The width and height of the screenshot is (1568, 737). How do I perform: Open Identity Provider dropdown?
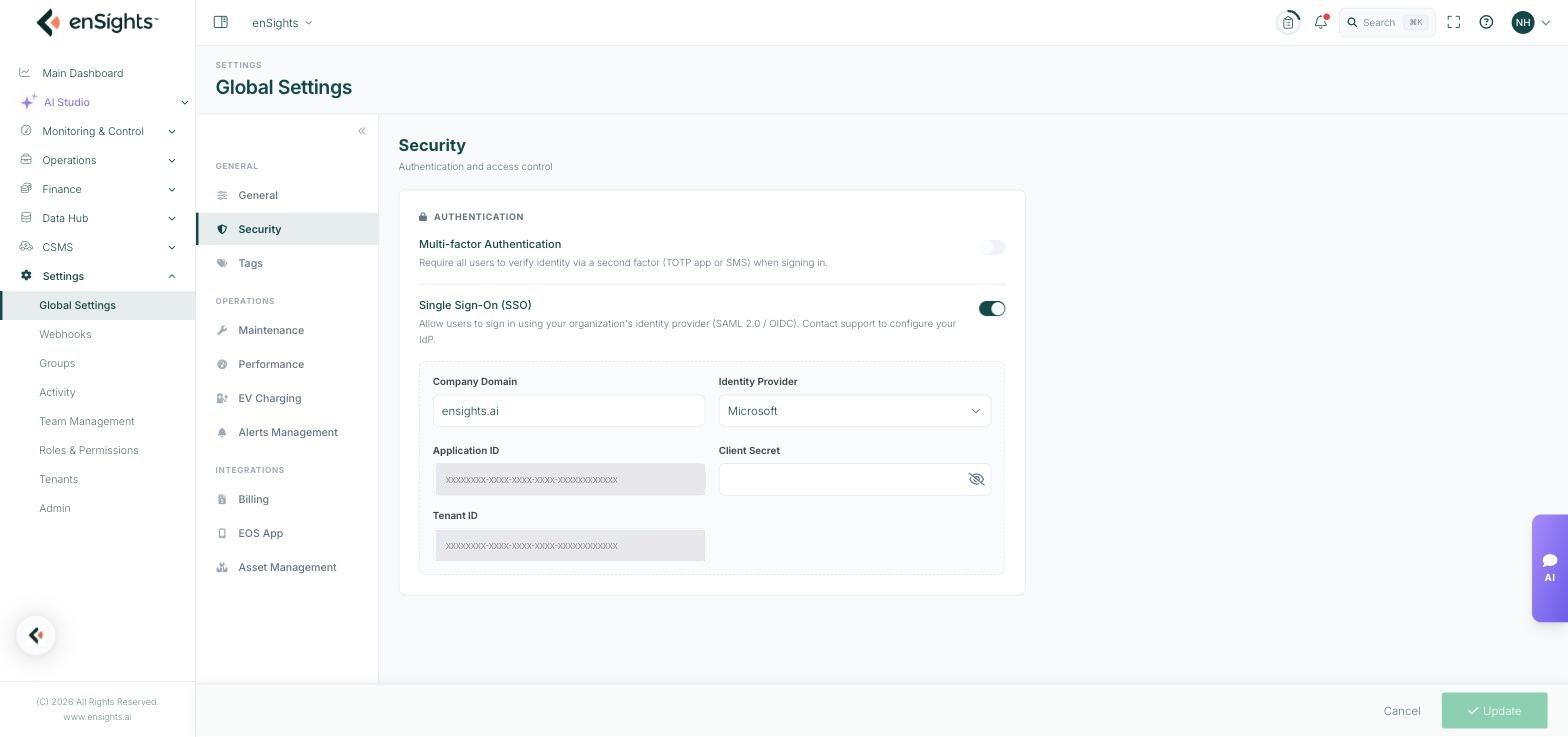tap(855, 411)
